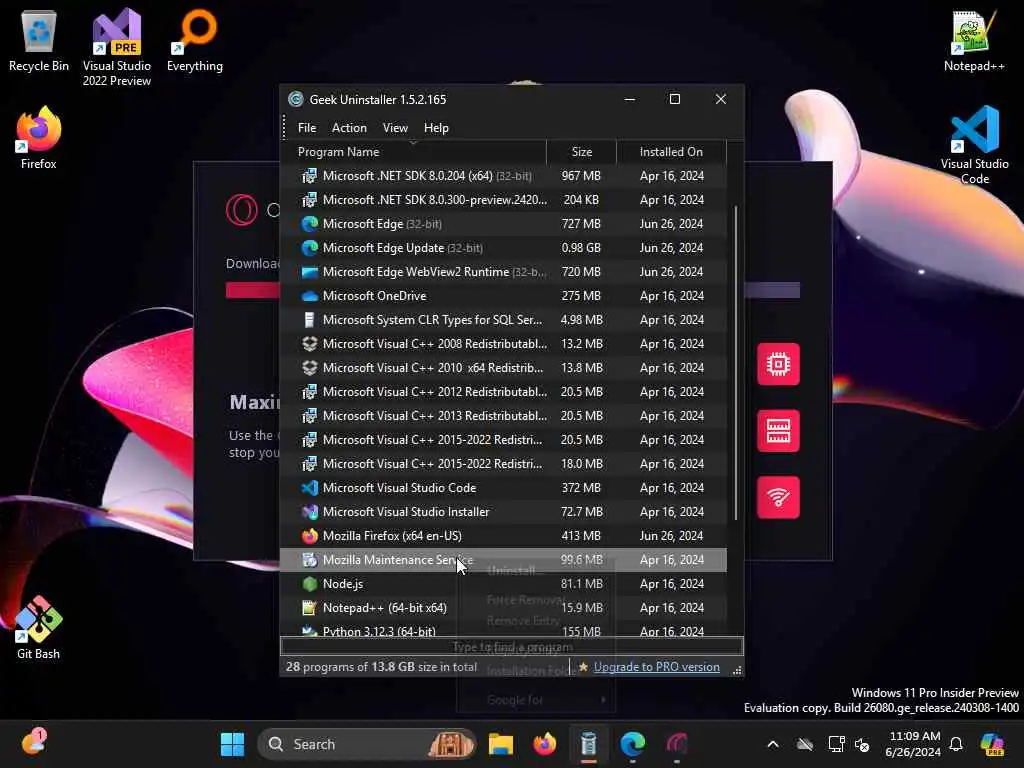This screenshot has width=1024, height=768.
Task: Click the CPU limiter icon in Opera window
Action: [x=778, y=364]
